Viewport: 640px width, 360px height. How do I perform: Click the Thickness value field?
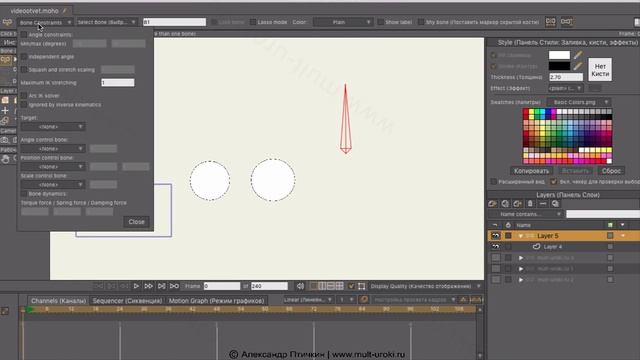[x=566, y=77]
